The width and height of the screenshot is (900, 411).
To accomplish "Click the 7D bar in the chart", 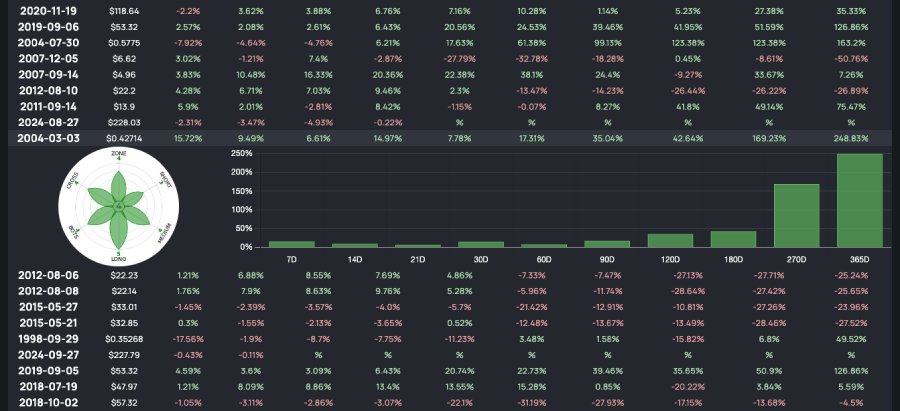I will (x=291, y=243).
